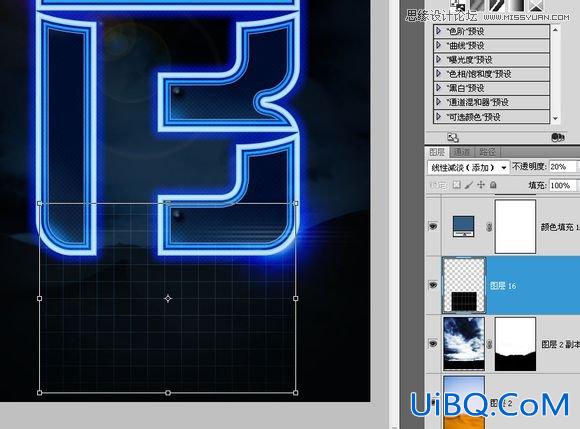580x429 pixels.
Task: Click transform handle at left middle edge
Action: (x=40, y=298)
